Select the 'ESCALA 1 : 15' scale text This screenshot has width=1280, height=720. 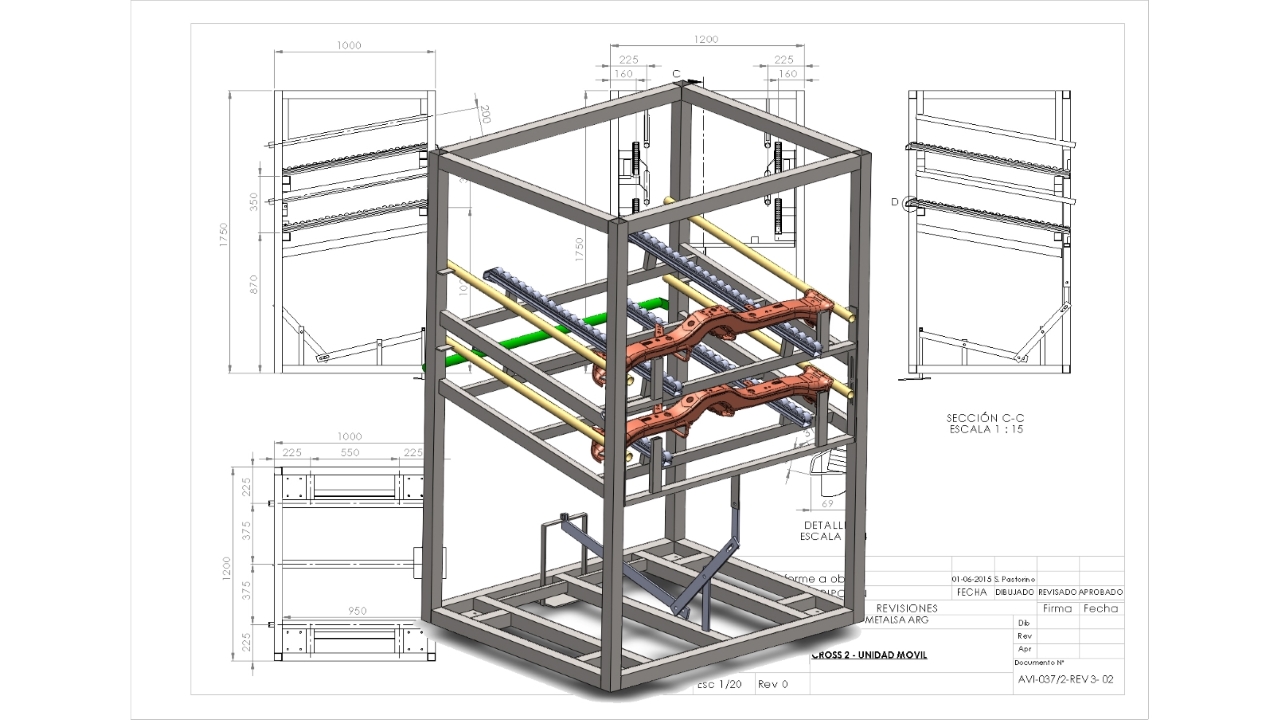[x=985, y=429]
